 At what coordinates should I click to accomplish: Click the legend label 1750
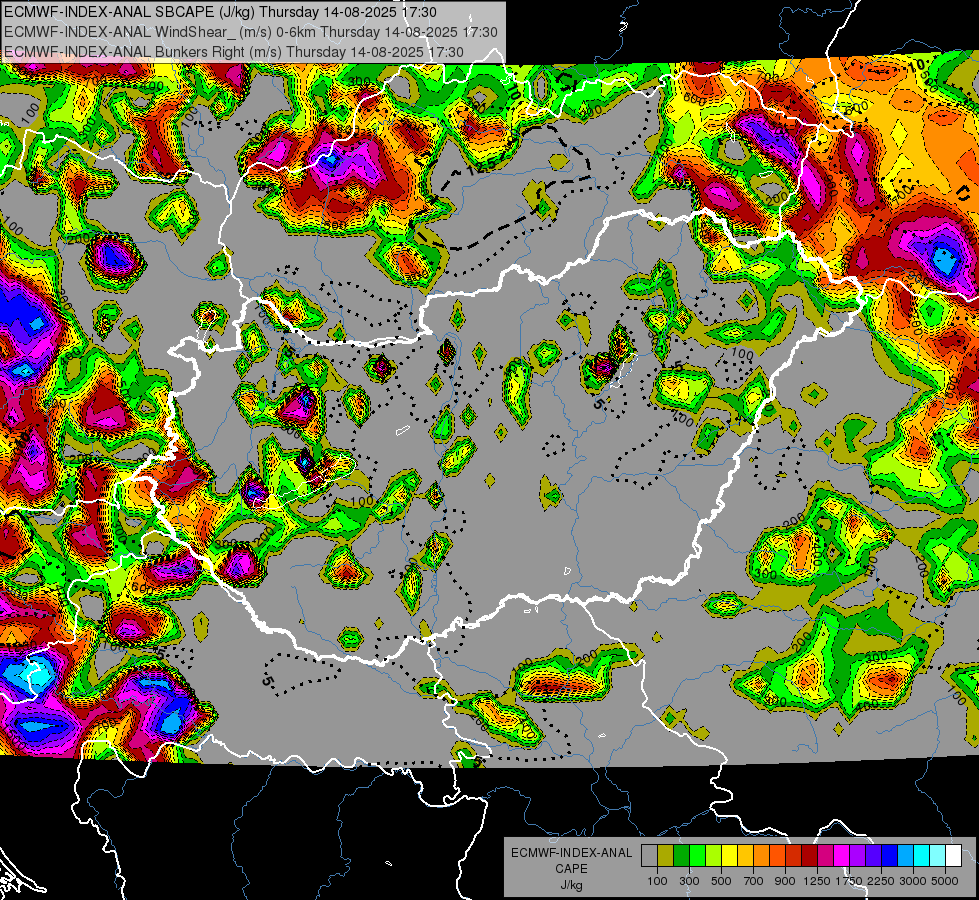point(850,881)
